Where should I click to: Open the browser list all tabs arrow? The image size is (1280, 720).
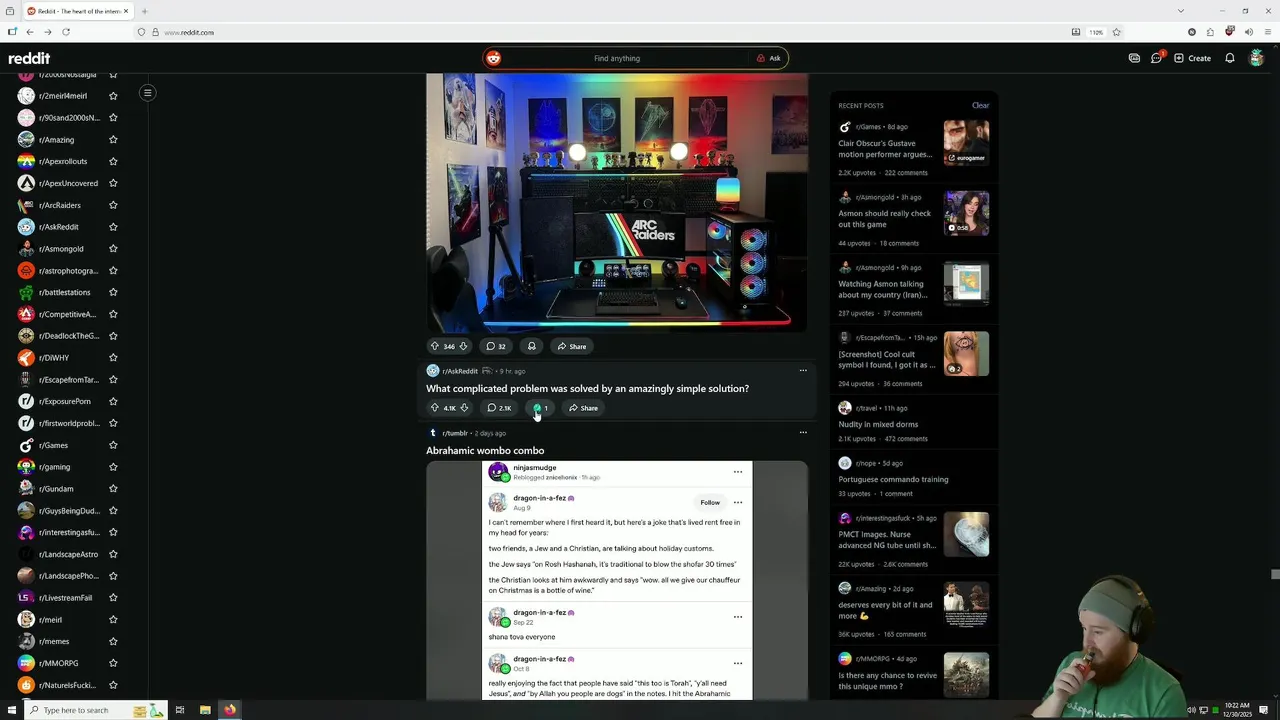click(1181, 11)
